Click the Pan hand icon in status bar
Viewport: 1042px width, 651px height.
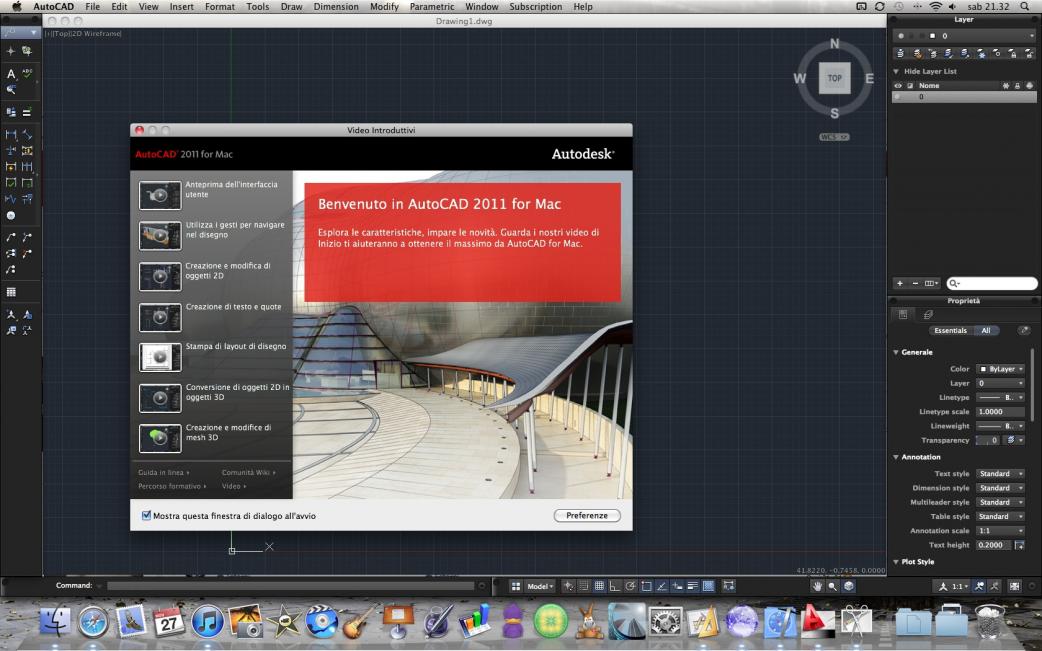tap(817, 586)
